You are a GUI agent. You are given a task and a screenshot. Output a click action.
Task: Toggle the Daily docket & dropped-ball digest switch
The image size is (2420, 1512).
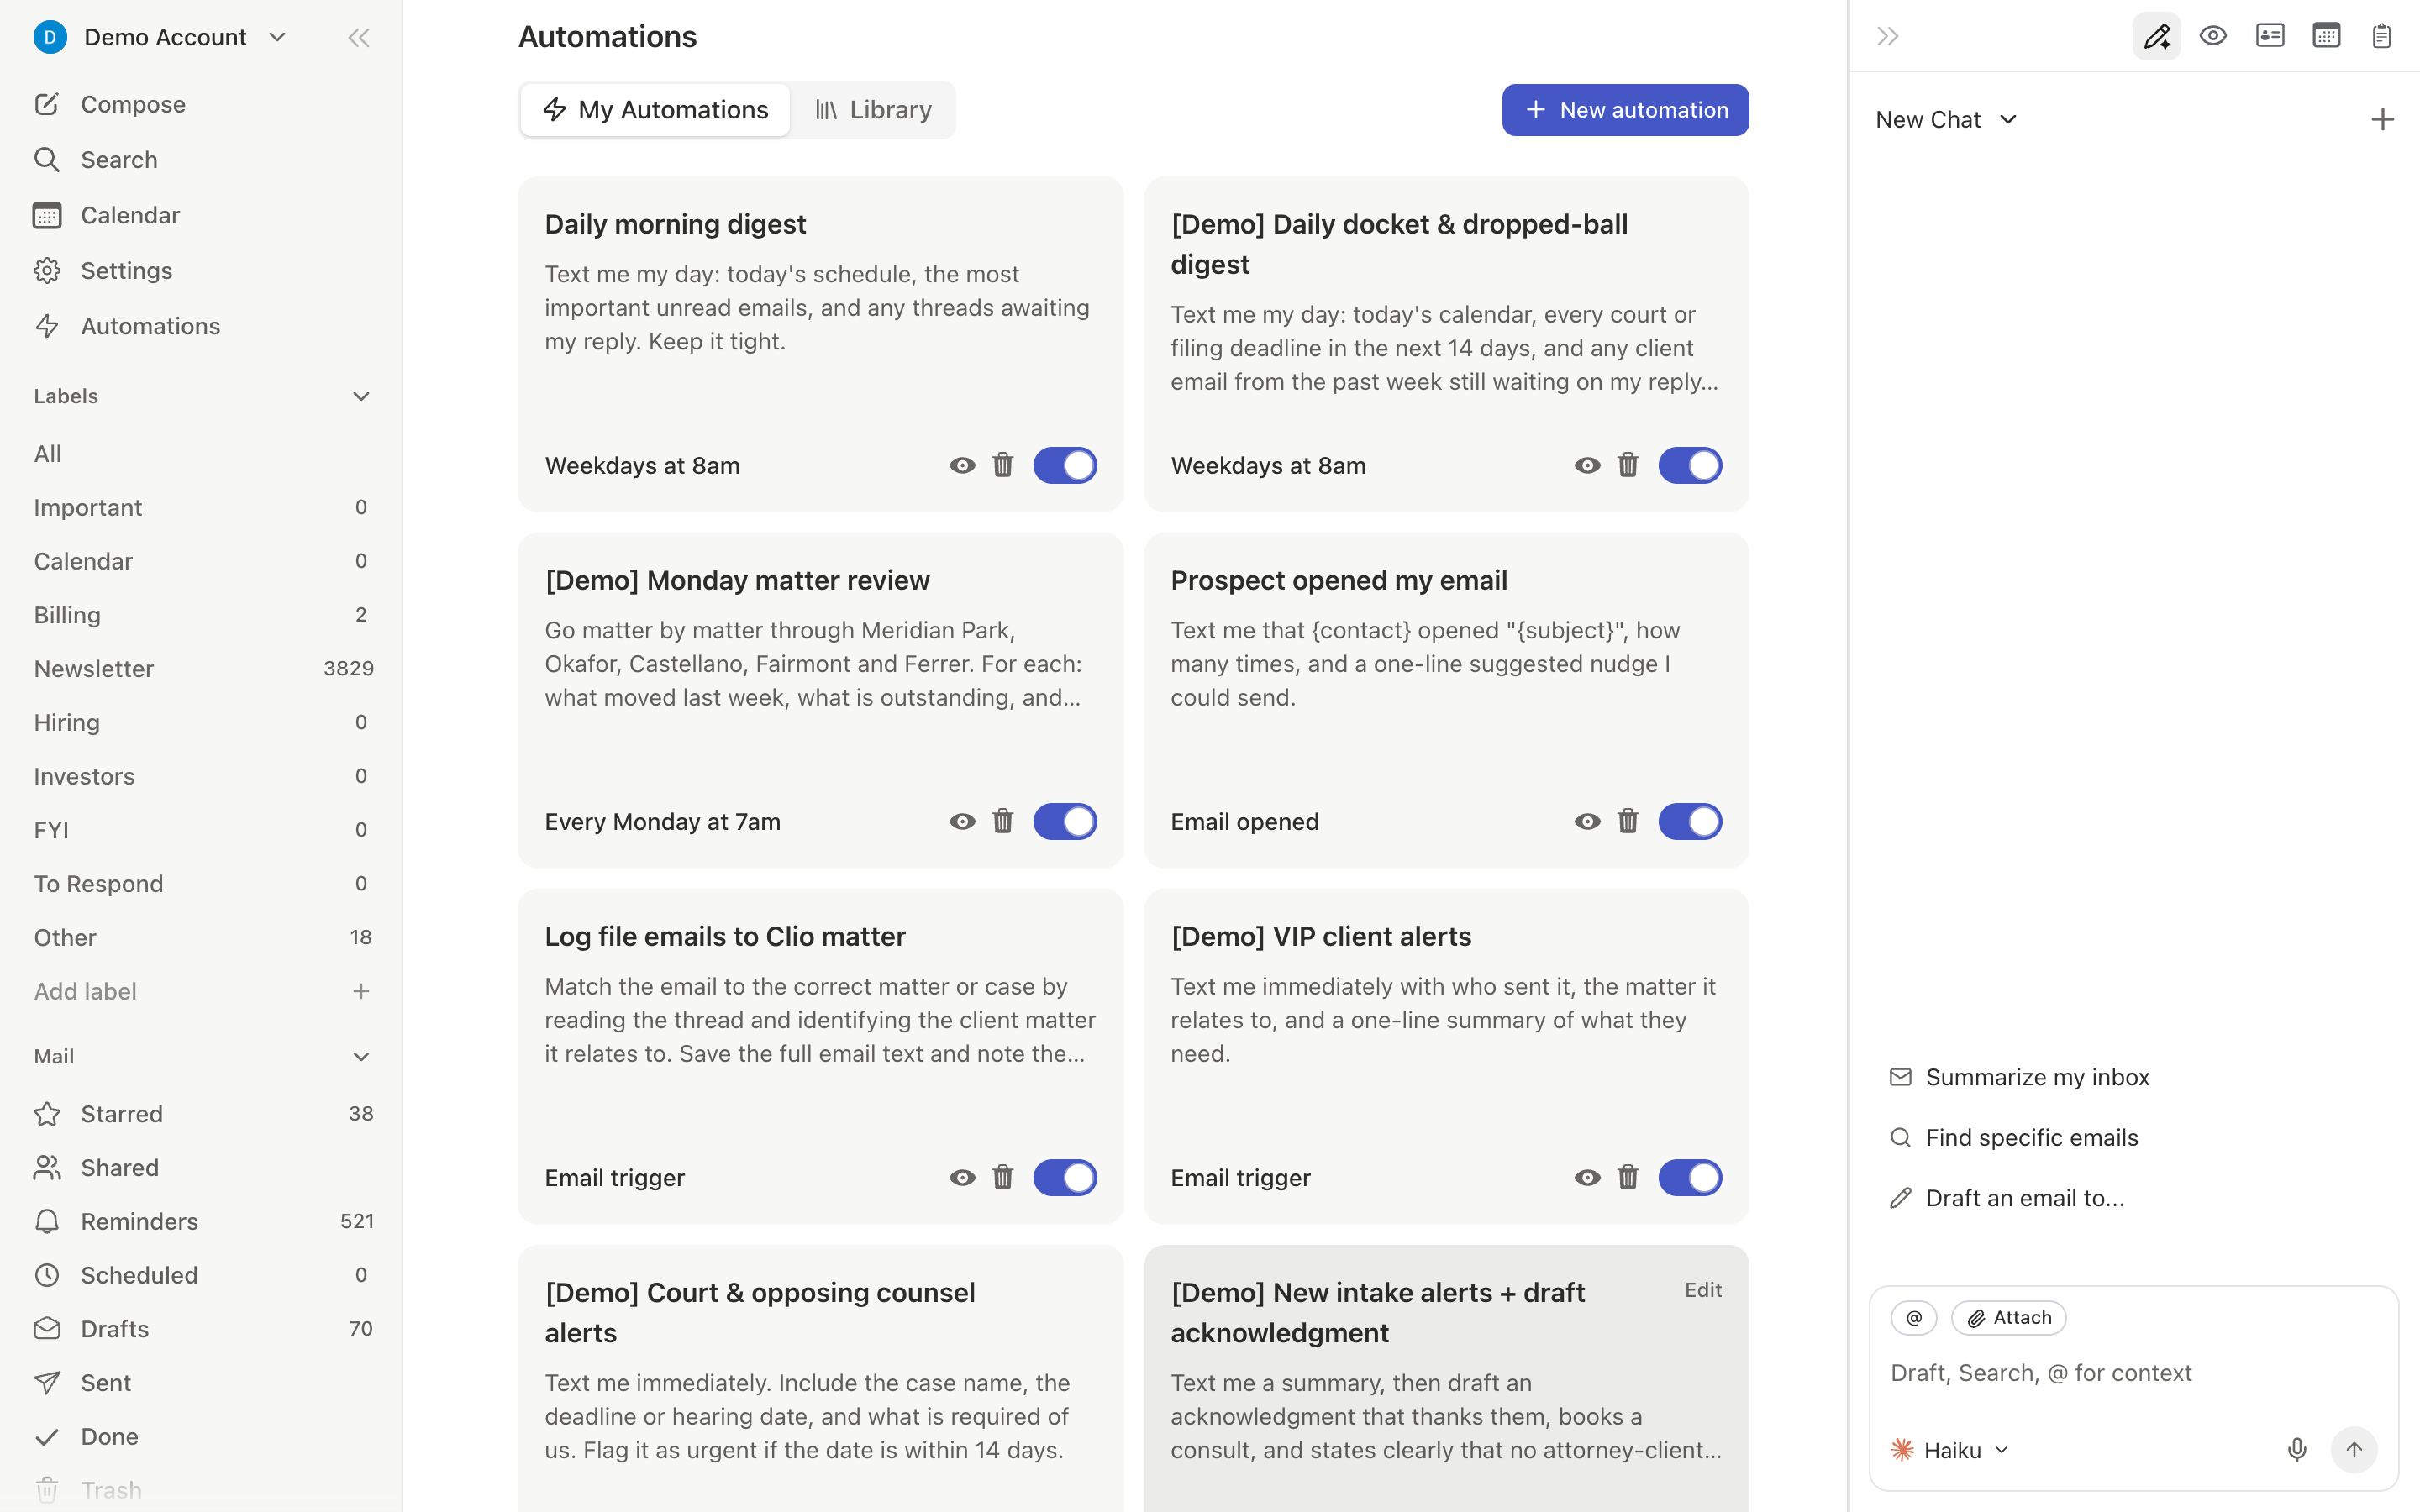coord(1690,465)
